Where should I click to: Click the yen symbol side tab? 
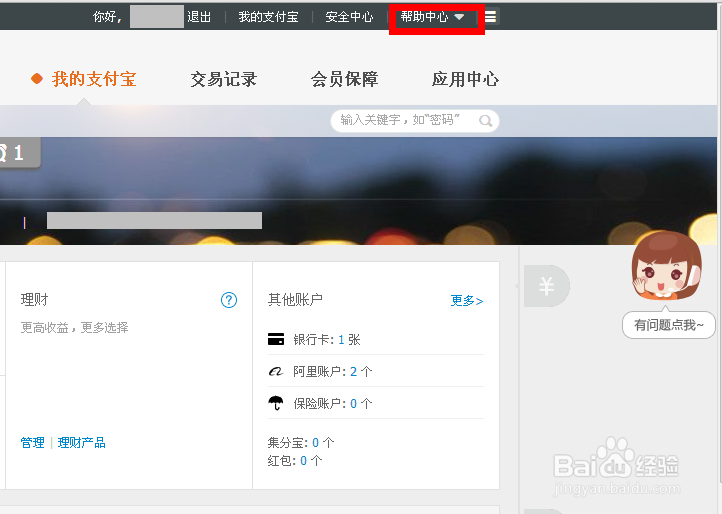[547, 286]
